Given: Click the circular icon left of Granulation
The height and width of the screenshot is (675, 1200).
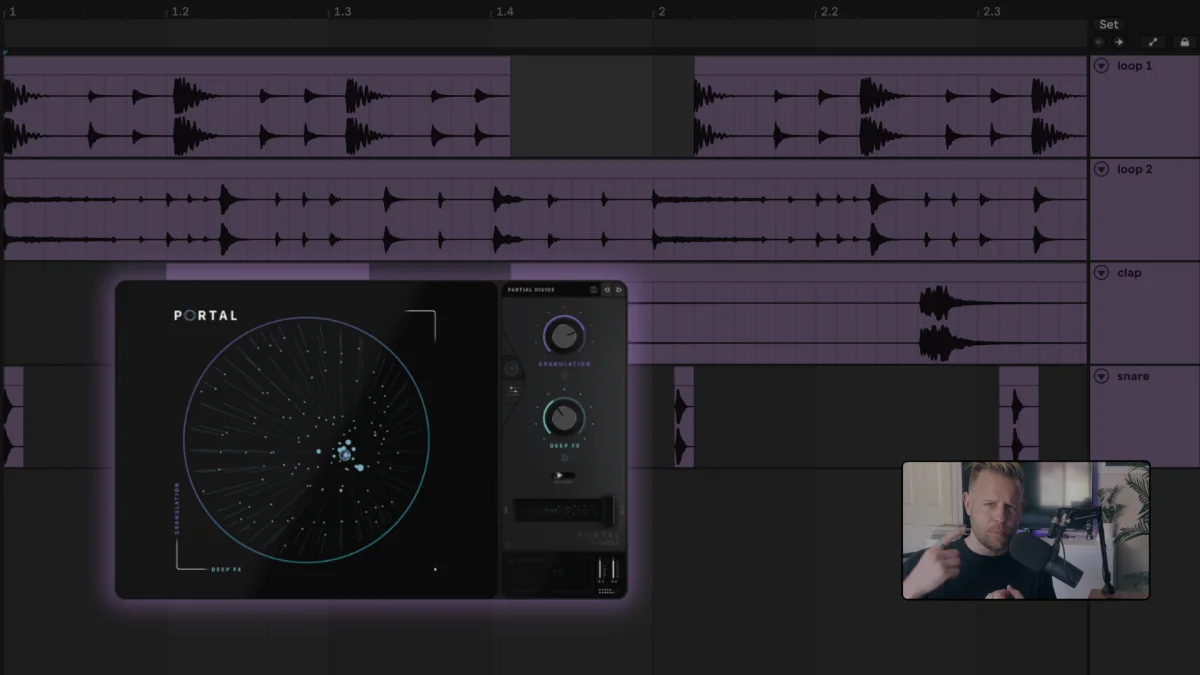Looking at the screenshot, I should [512, 369].
